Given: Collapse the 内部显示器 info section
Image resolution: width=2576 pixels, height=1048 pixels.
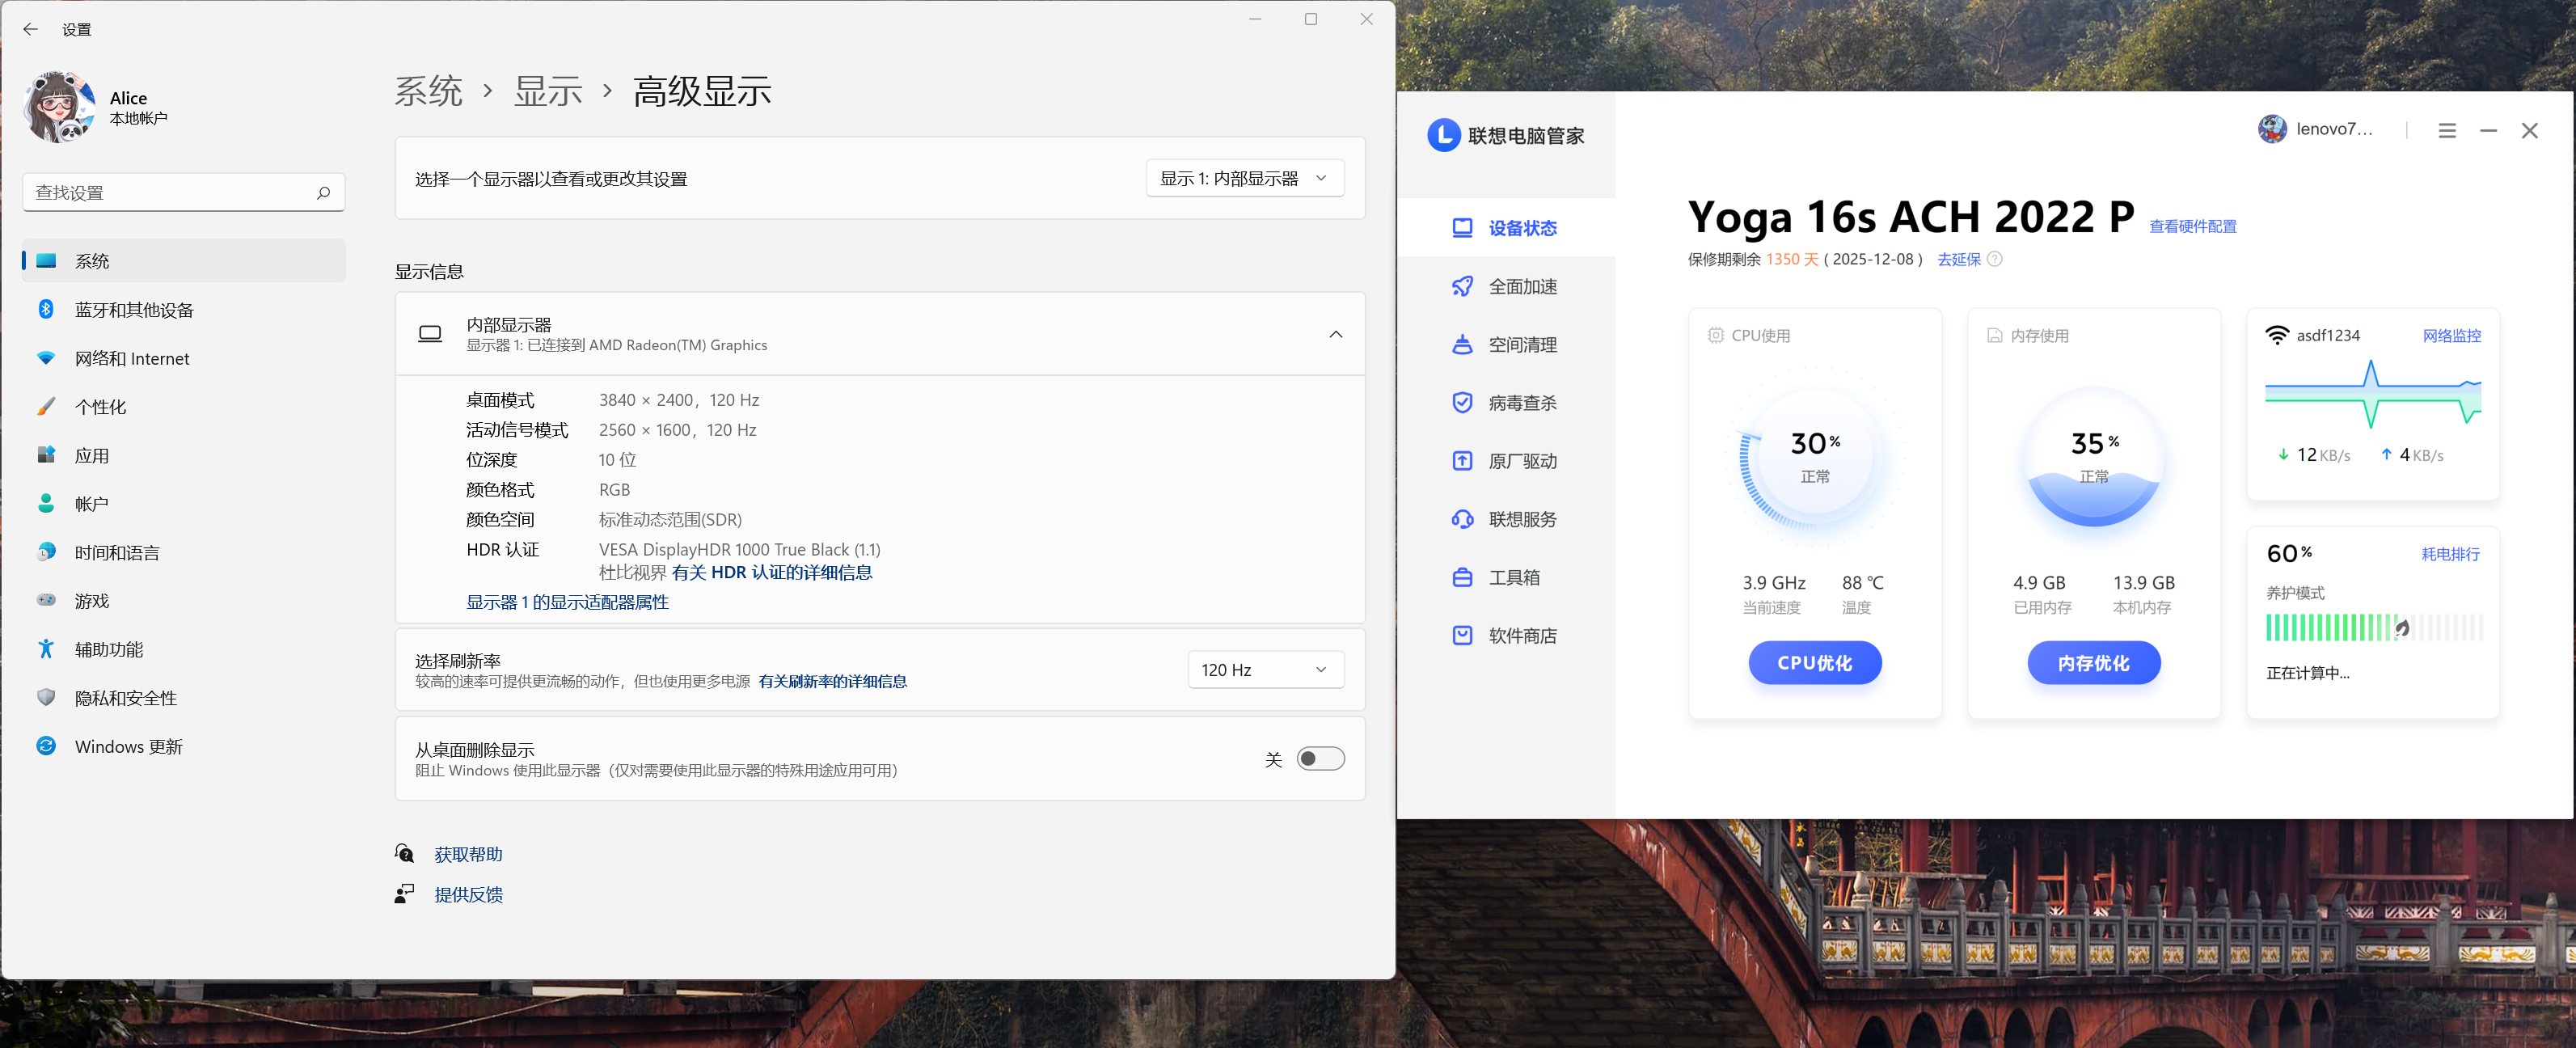Looking at the screenshot, I should [x=1336, y=334].
